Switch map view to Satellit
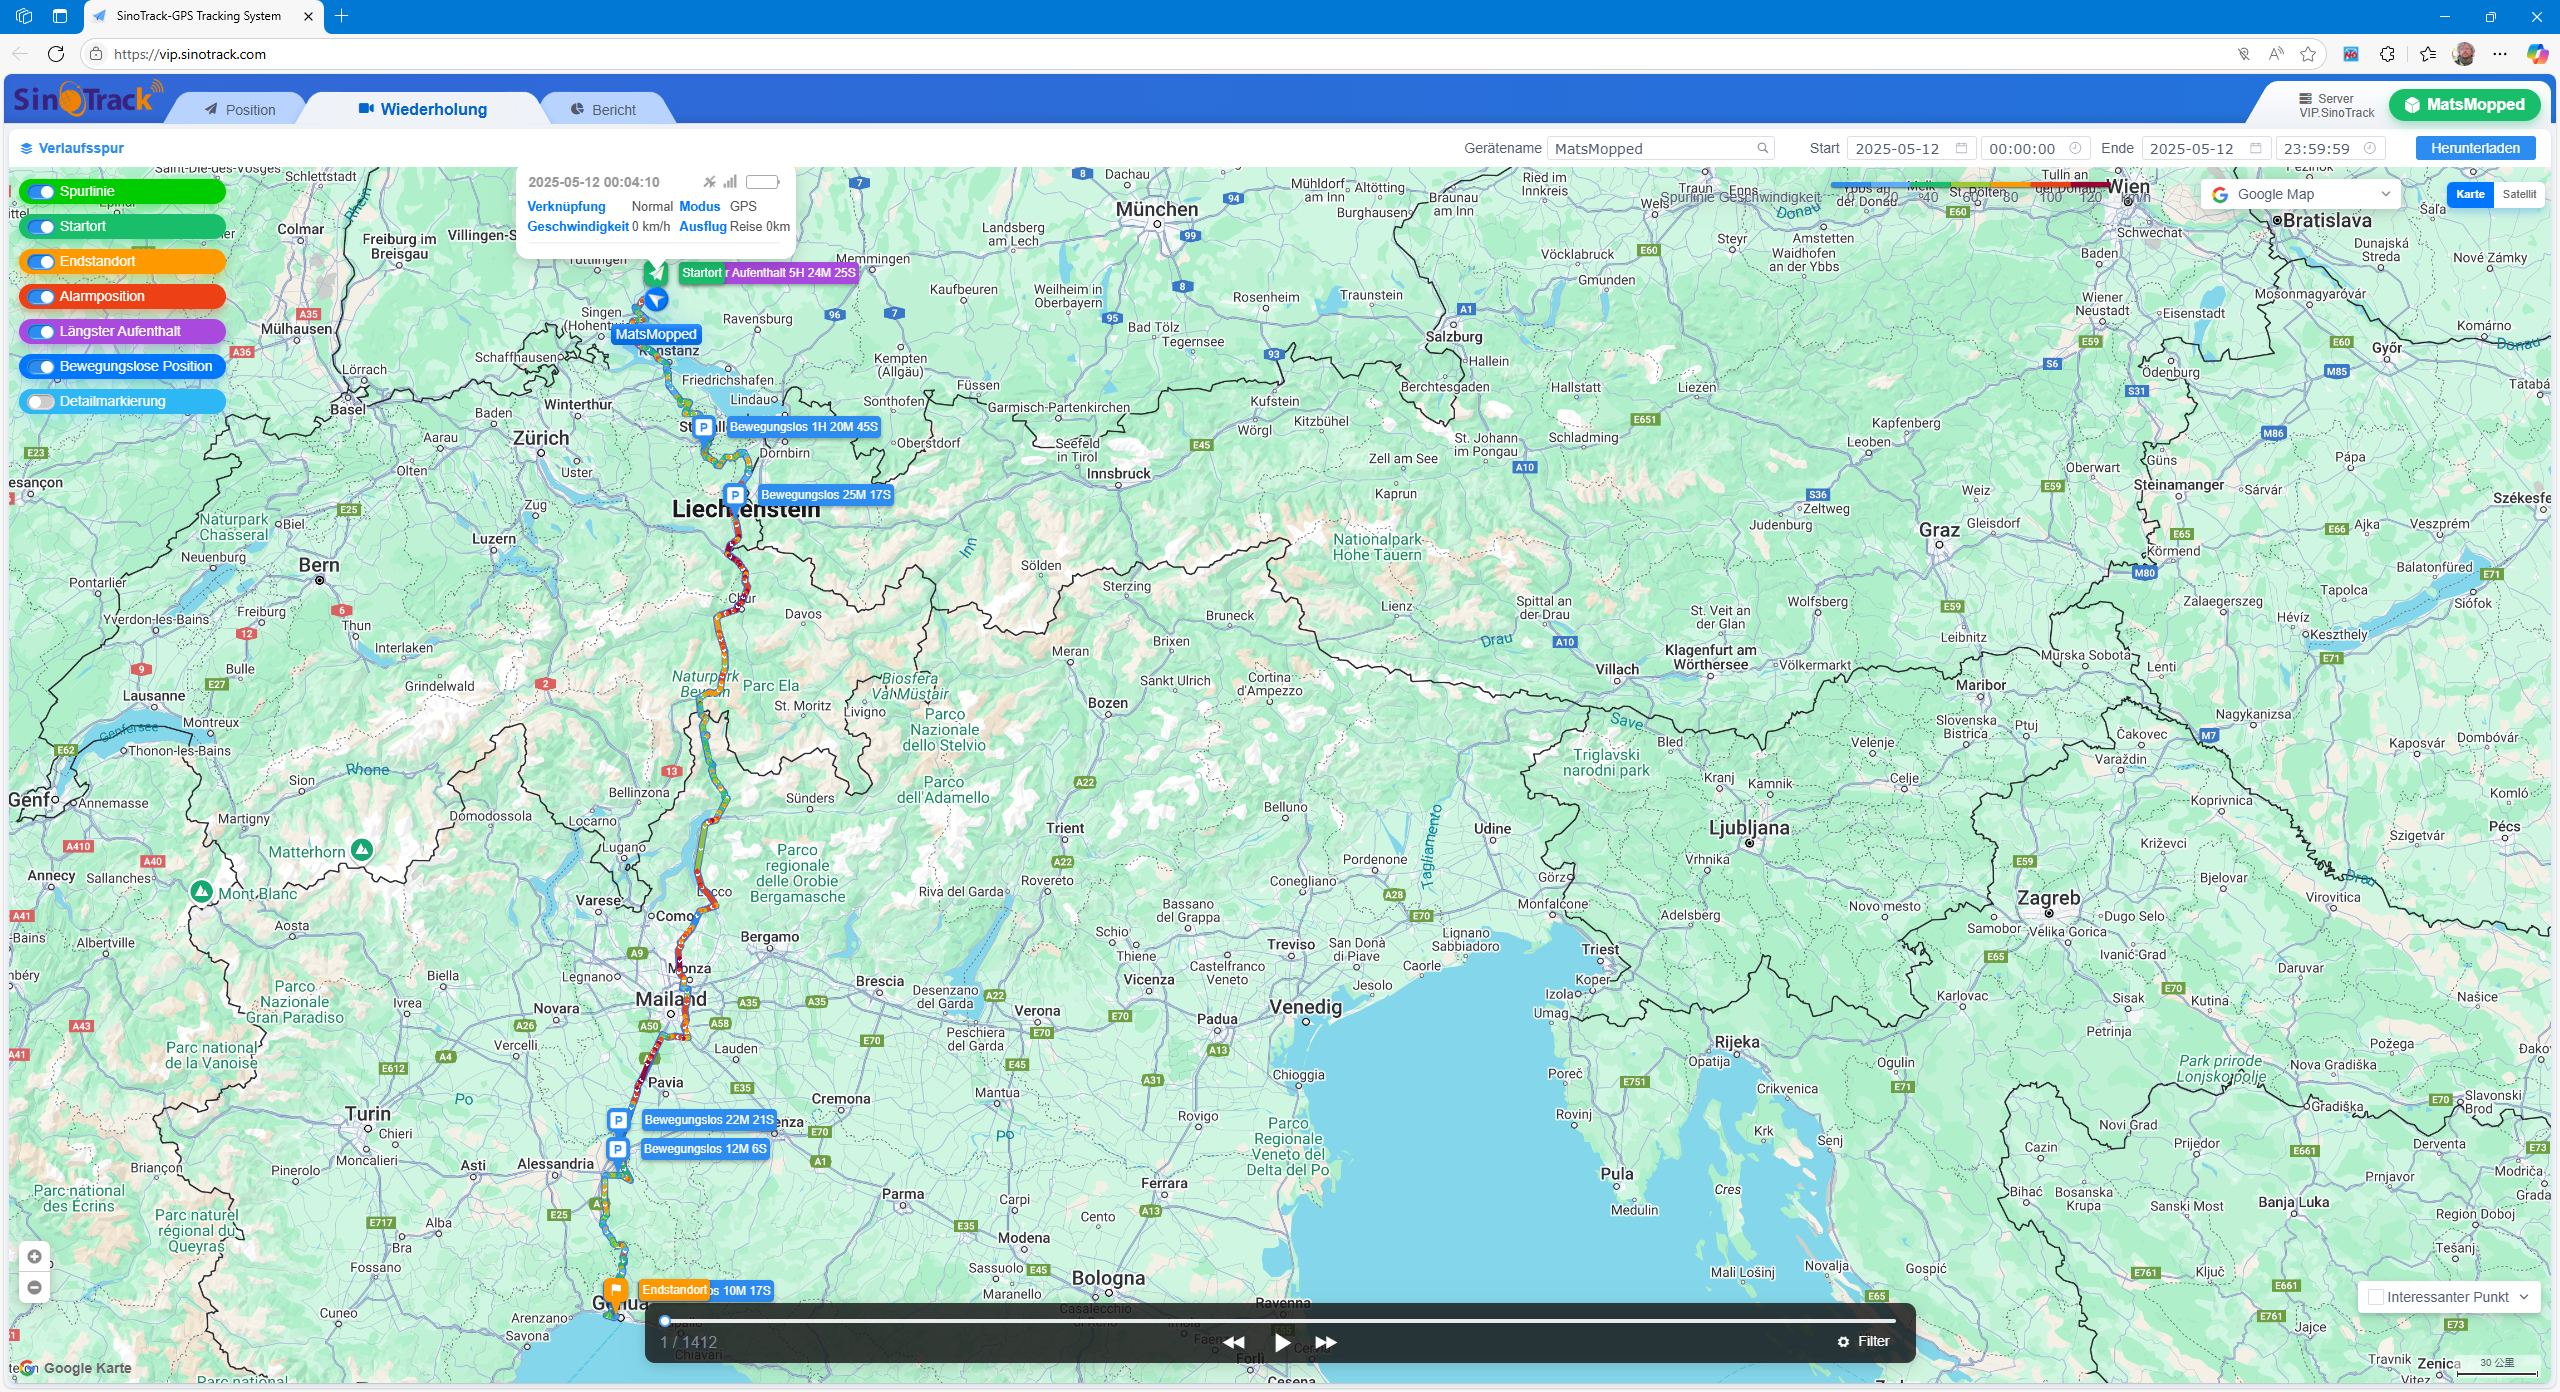The height and width of the screenshot is (1392, 2560). pyautogui.click(x=2518, y=194)
